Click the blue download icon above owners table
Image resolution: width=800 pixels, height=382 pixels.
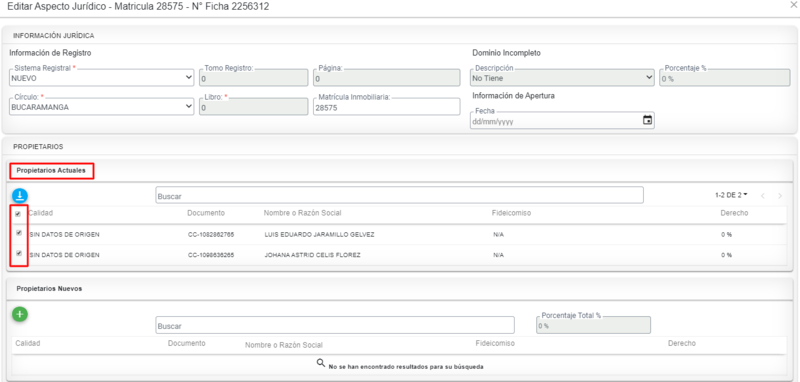[x=19, y=196]
